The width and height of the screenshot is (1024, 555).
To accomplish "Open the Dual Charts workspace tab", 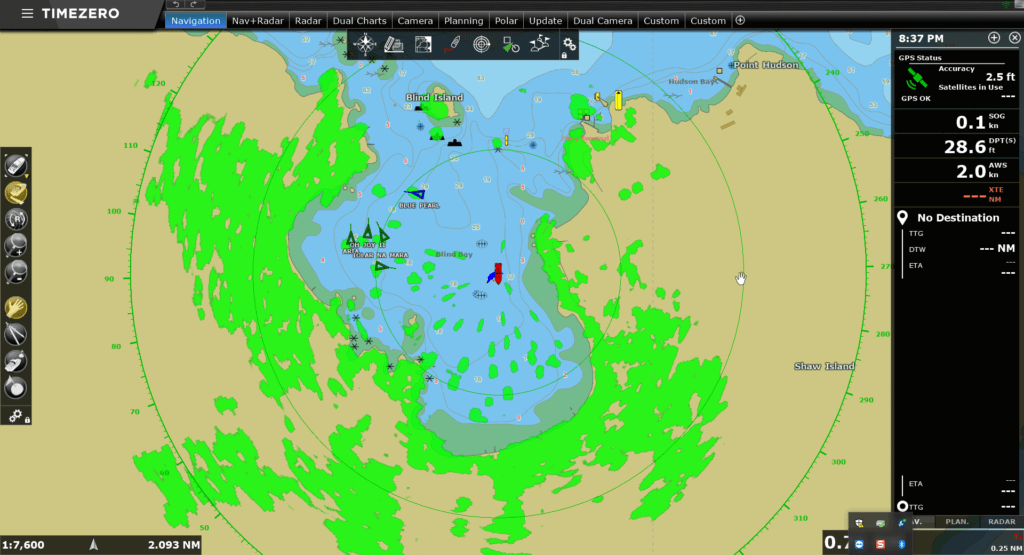I will coord(359,21).
